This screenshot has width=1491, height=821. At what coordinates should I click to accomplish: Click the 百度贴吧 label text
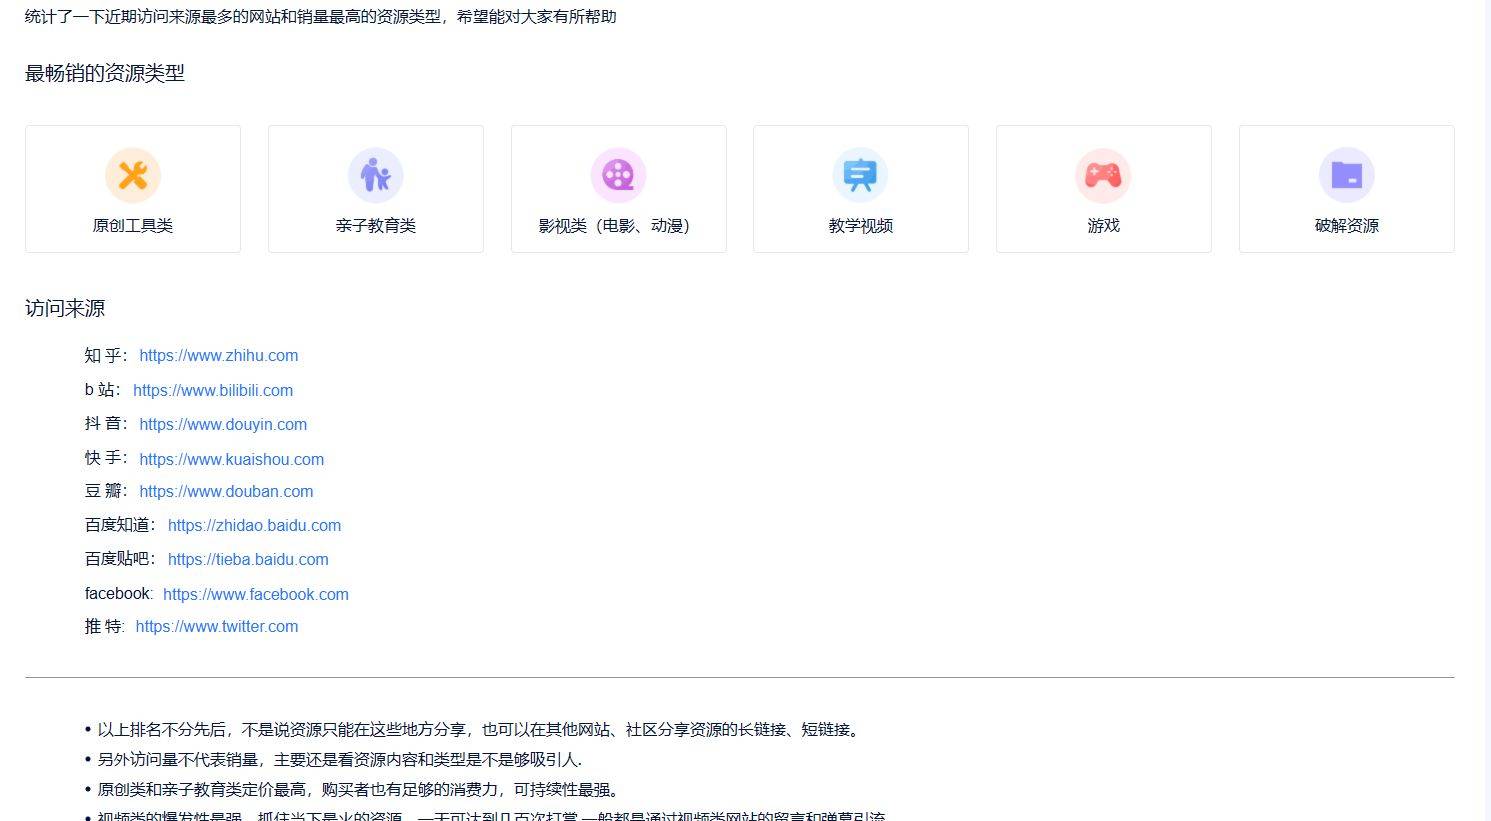pyautogui.click(x=119, y=559)
